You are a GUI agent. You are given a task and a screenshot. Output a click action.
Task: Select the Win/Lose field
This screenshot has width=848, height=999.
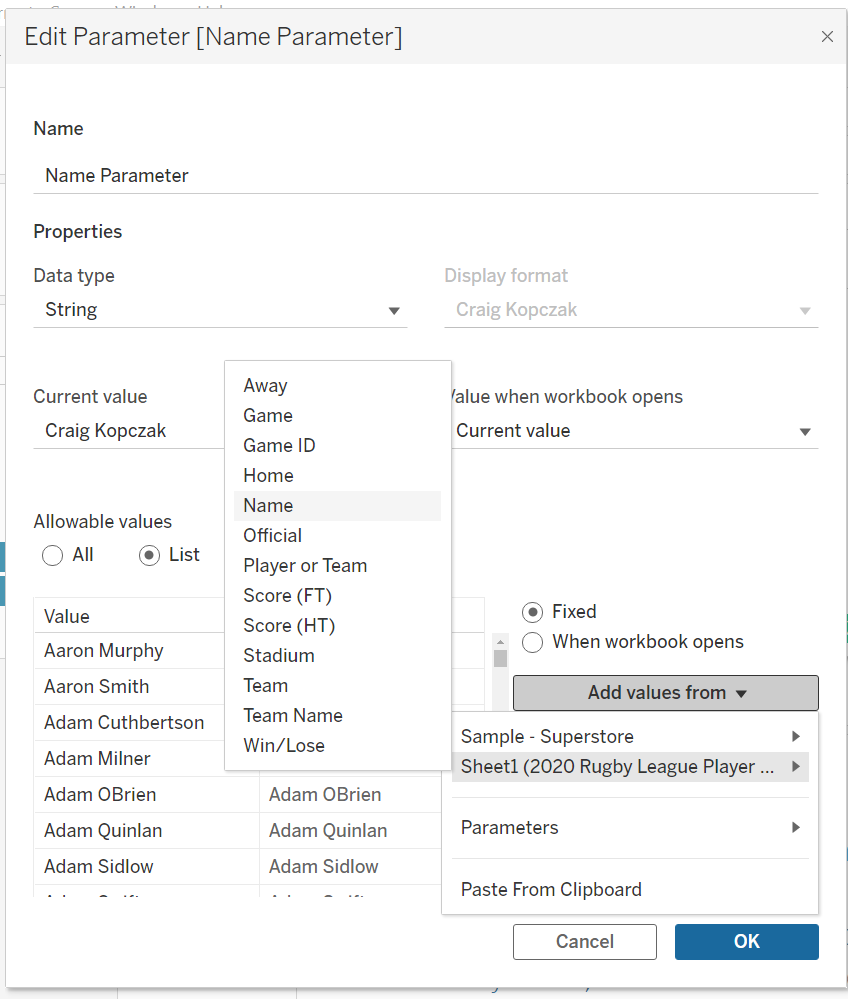284,746
